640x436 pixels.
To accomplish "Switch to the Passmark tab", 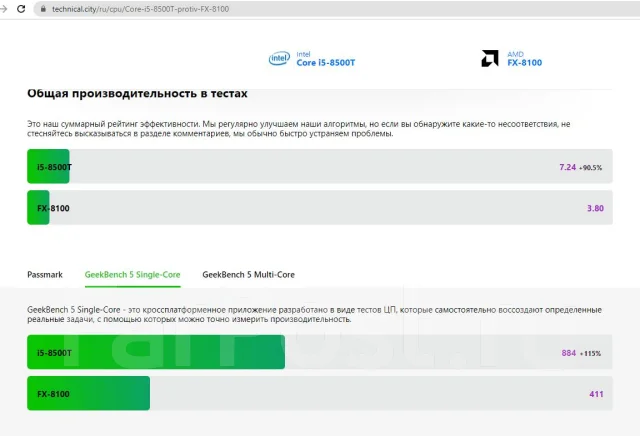I will coord(45,275).
